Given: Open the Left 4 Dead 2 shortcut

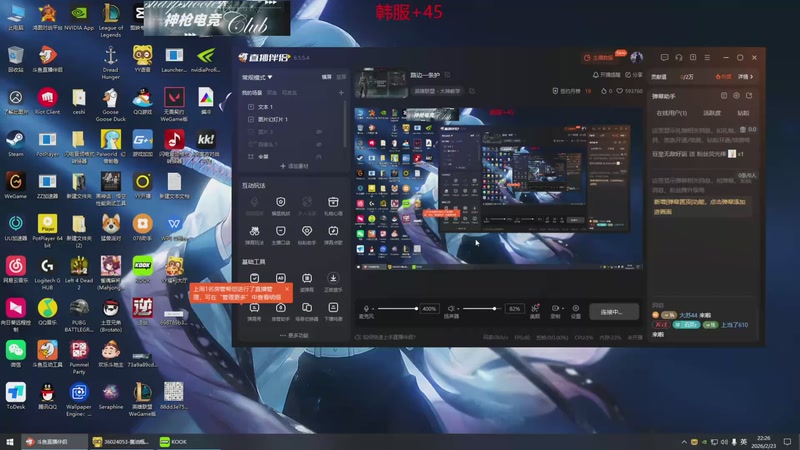Looking at the screenshot, I should 79,273.
